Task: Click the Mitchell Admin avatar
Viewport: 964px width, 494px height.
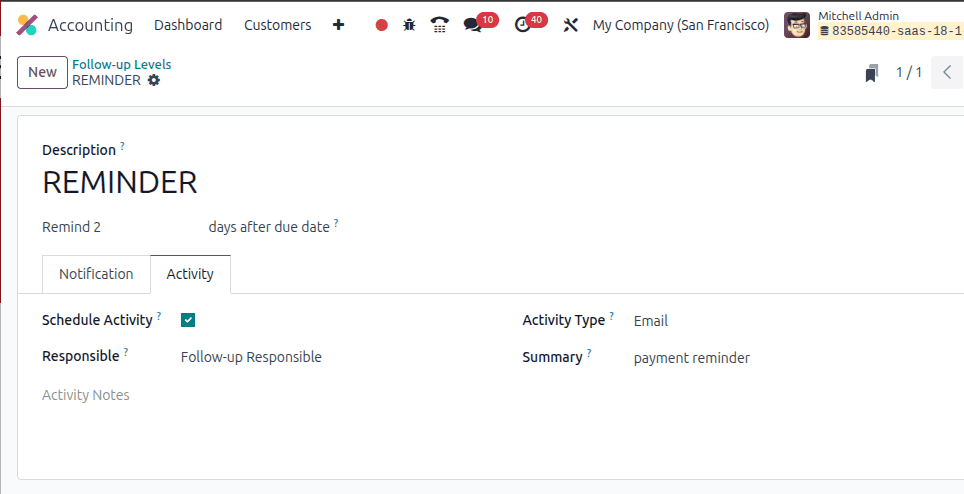Action: pyautogui.click(x=797, y=25)
